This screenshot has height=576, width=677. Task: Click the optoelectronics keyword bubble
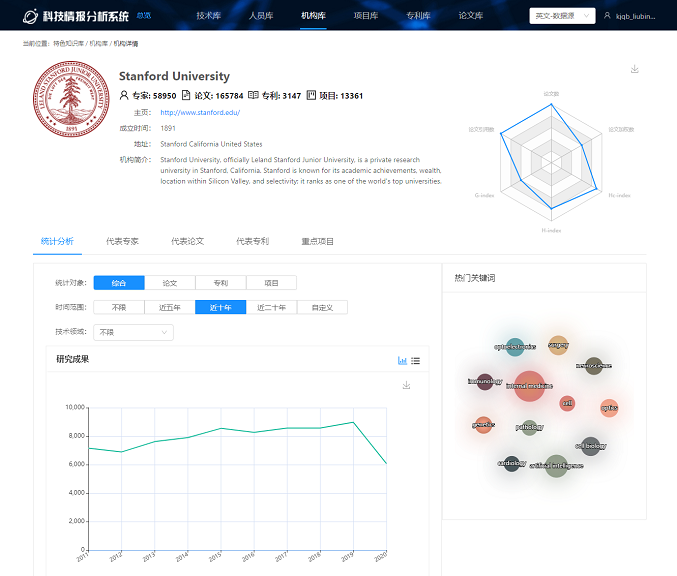pos(515,347)
